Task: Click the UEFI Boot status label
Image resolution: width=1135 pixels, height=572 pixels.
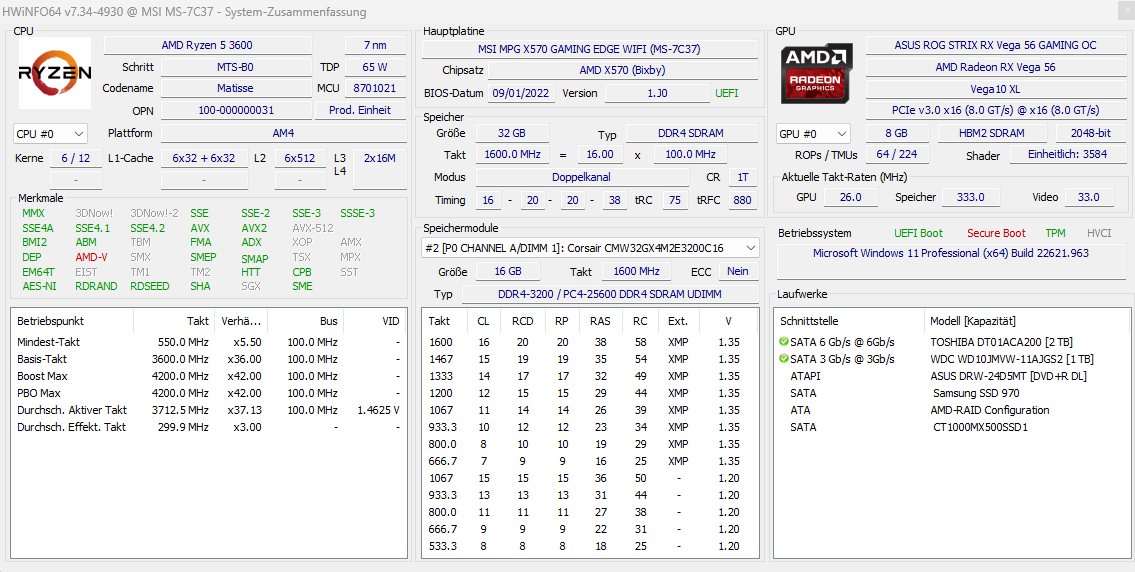Action: [x=919, y=233]
